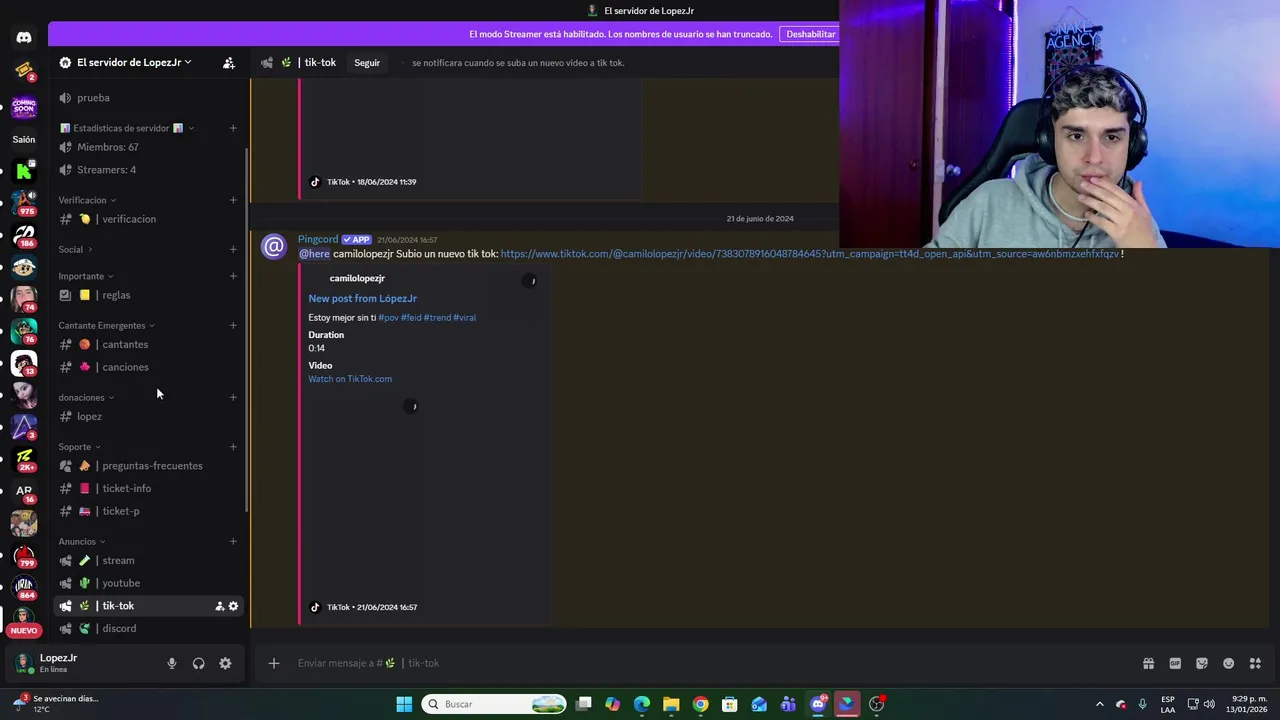
Task: Open the server with badge 975
Action: point(24,202)
